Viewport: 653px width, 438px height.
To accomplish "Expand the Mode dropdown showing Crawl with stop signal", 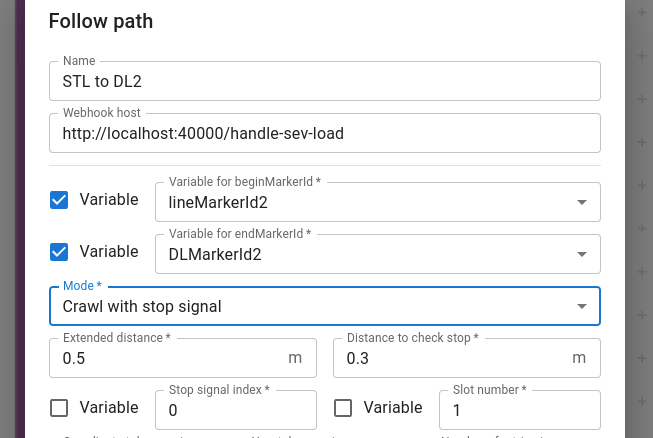I will (325, 306).
